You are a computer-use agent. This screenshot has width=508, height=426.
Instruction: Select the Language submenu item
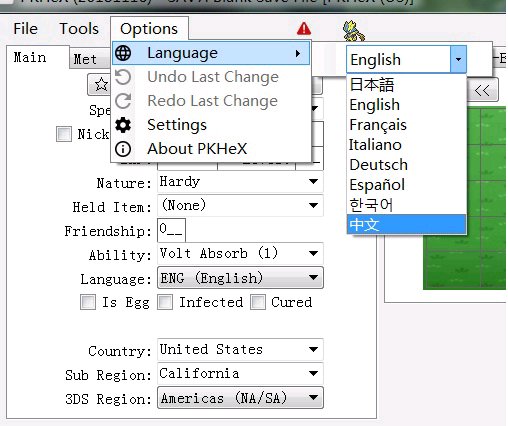tap(211, 53)
